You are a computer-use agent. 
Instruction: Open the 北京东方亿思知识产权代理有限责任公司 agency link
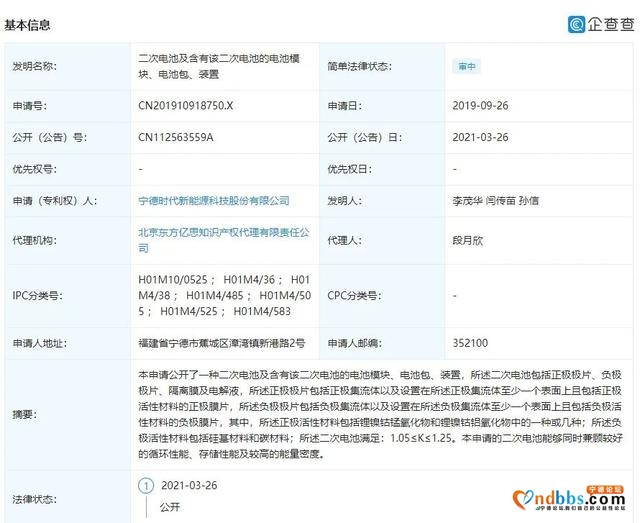pyautogui.click(x=224, y=240)
